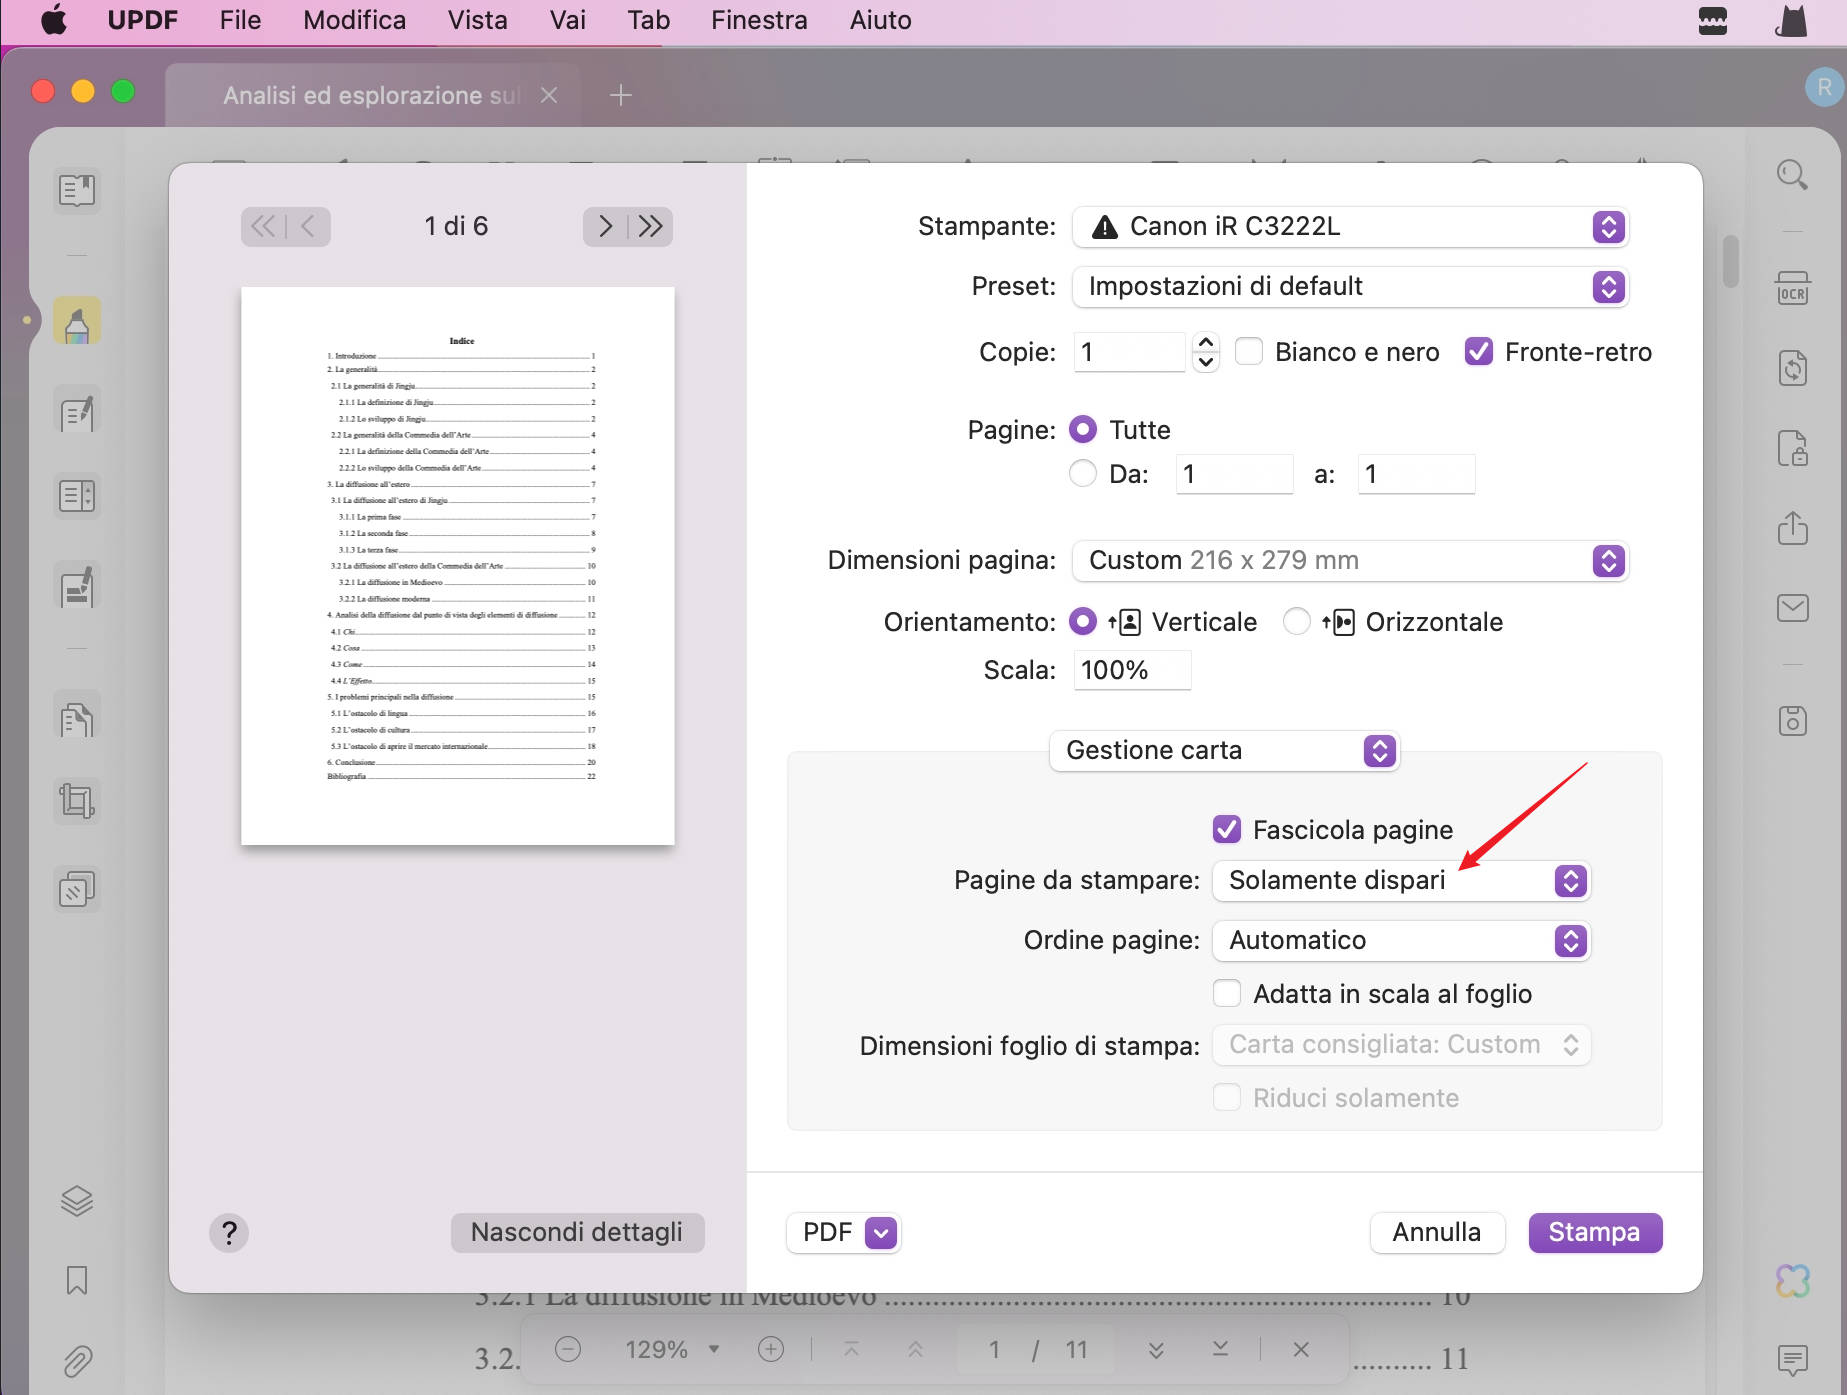This screenshot has width=1847, height=1395.
Task: Open Reader mode in left sidebar
Action: (x=77, y=190)
